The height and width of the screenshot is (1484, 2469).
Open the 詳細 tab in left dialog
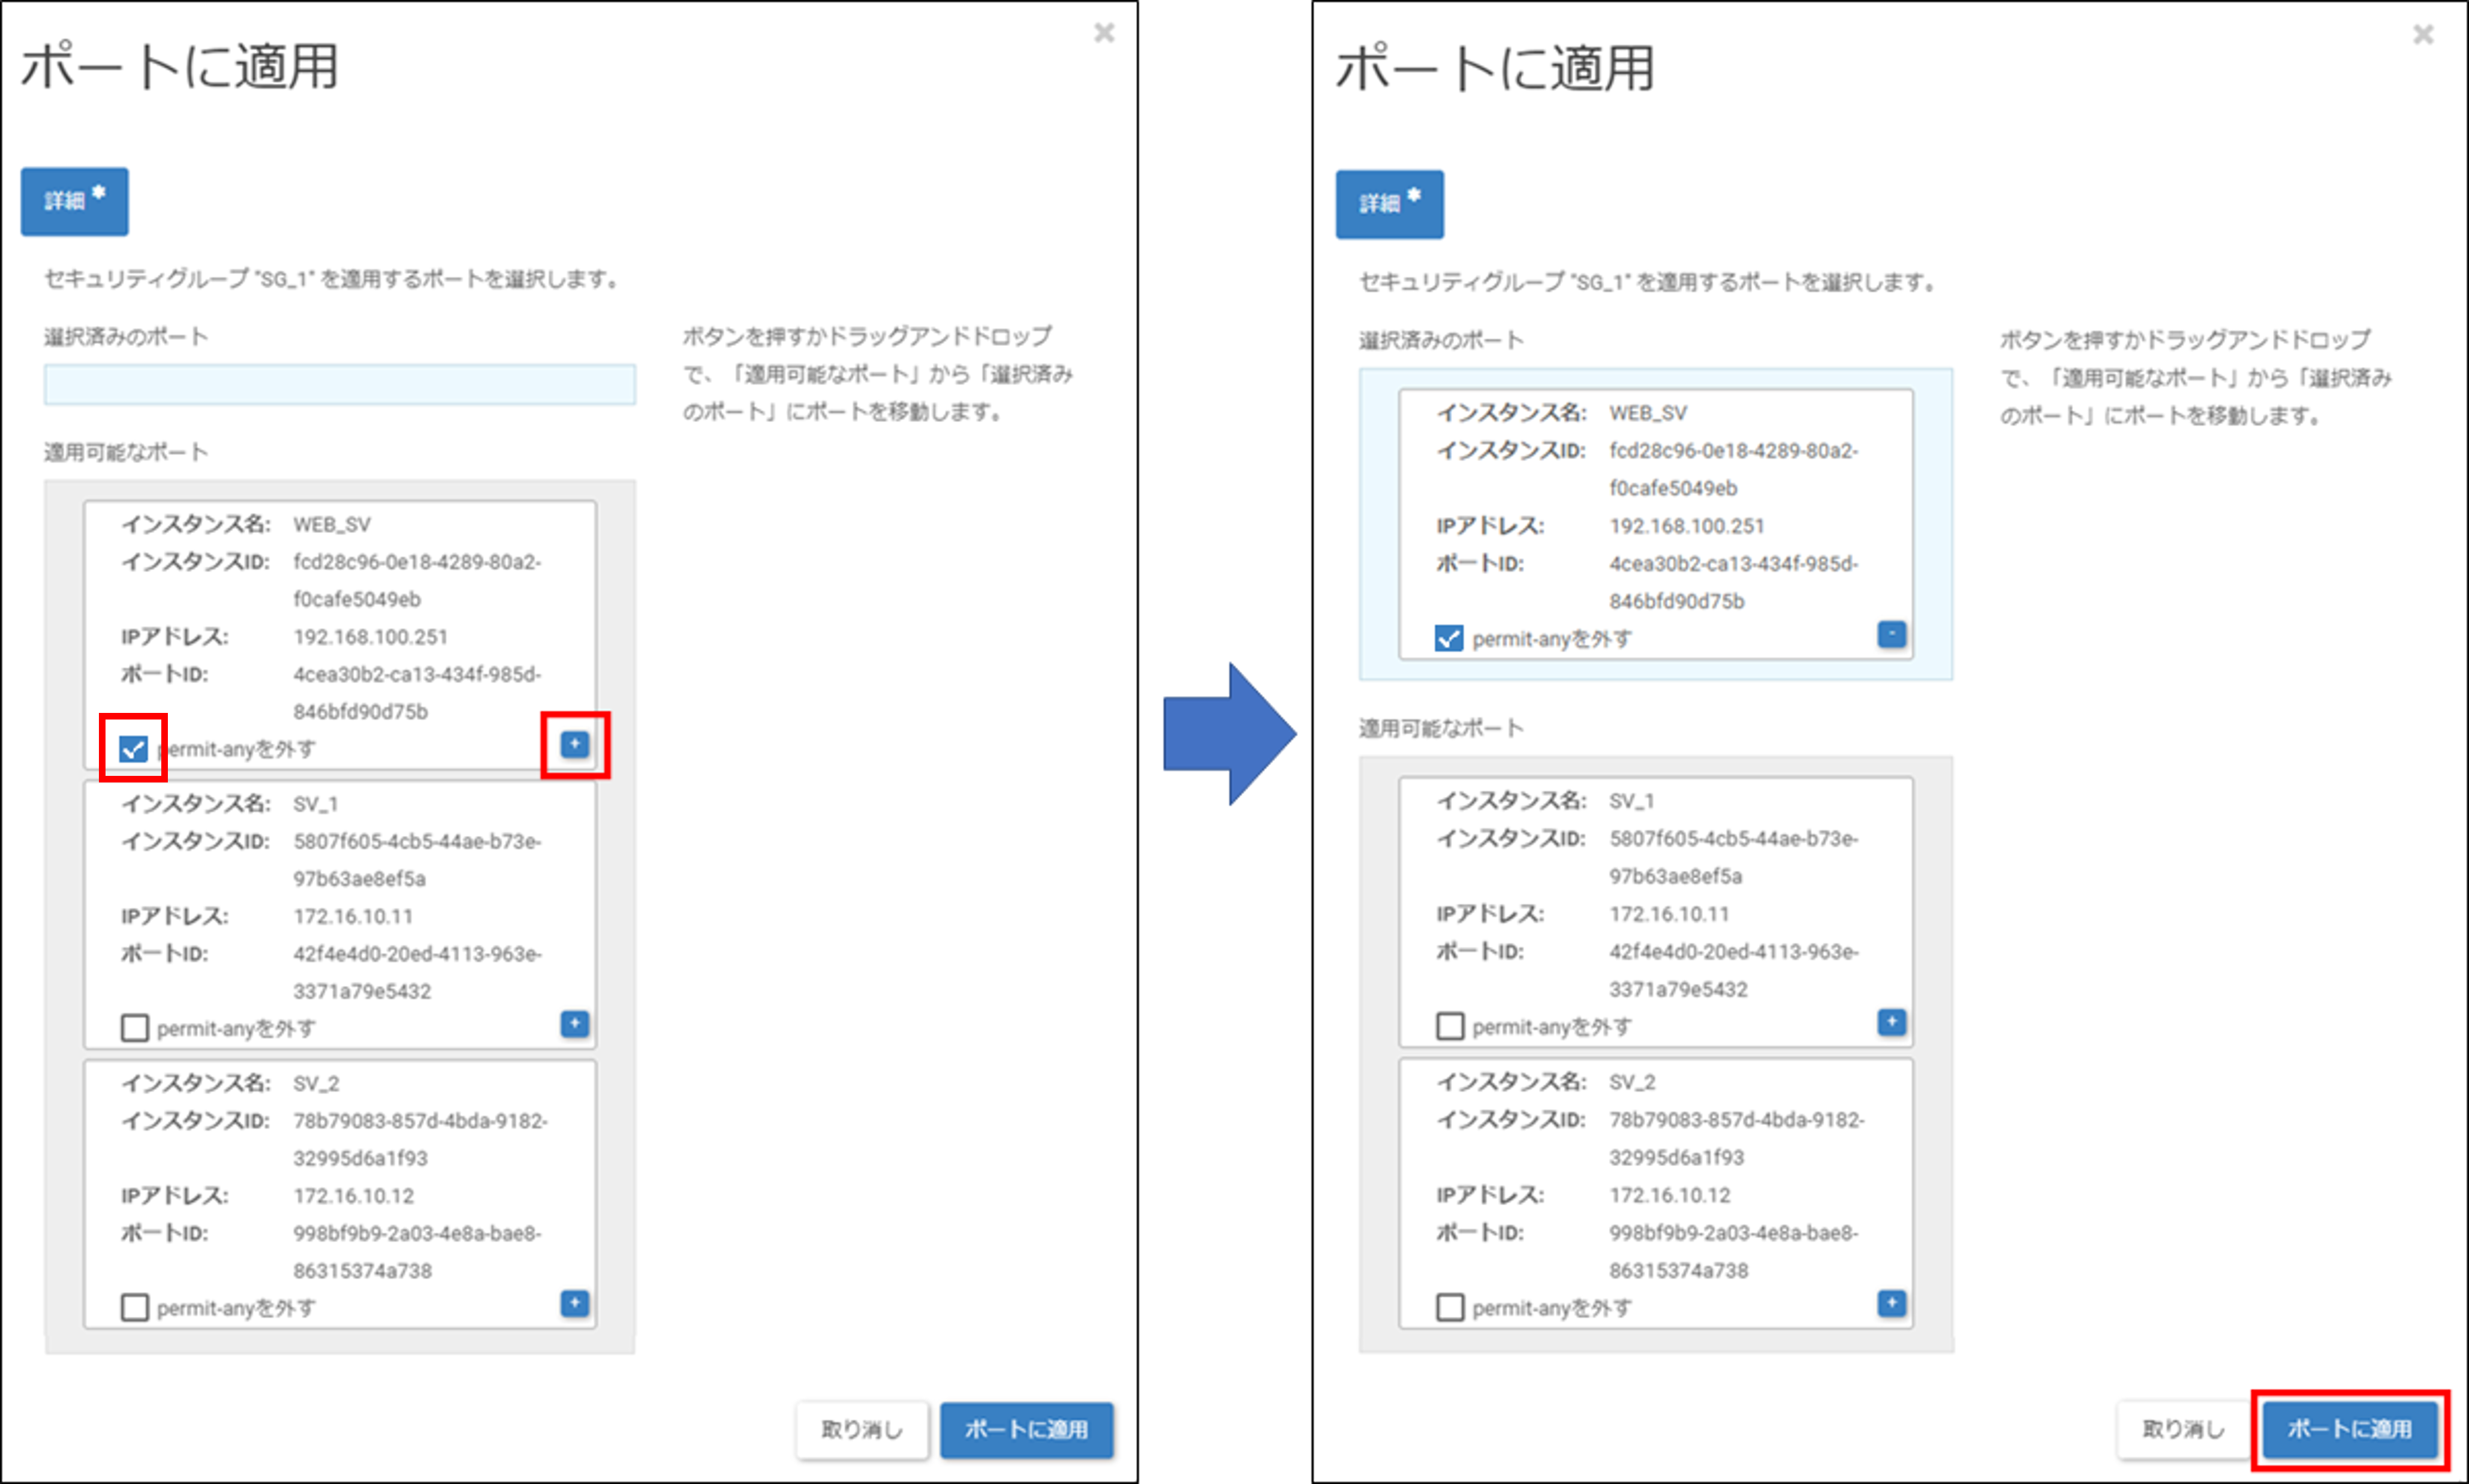coord(74,201)
